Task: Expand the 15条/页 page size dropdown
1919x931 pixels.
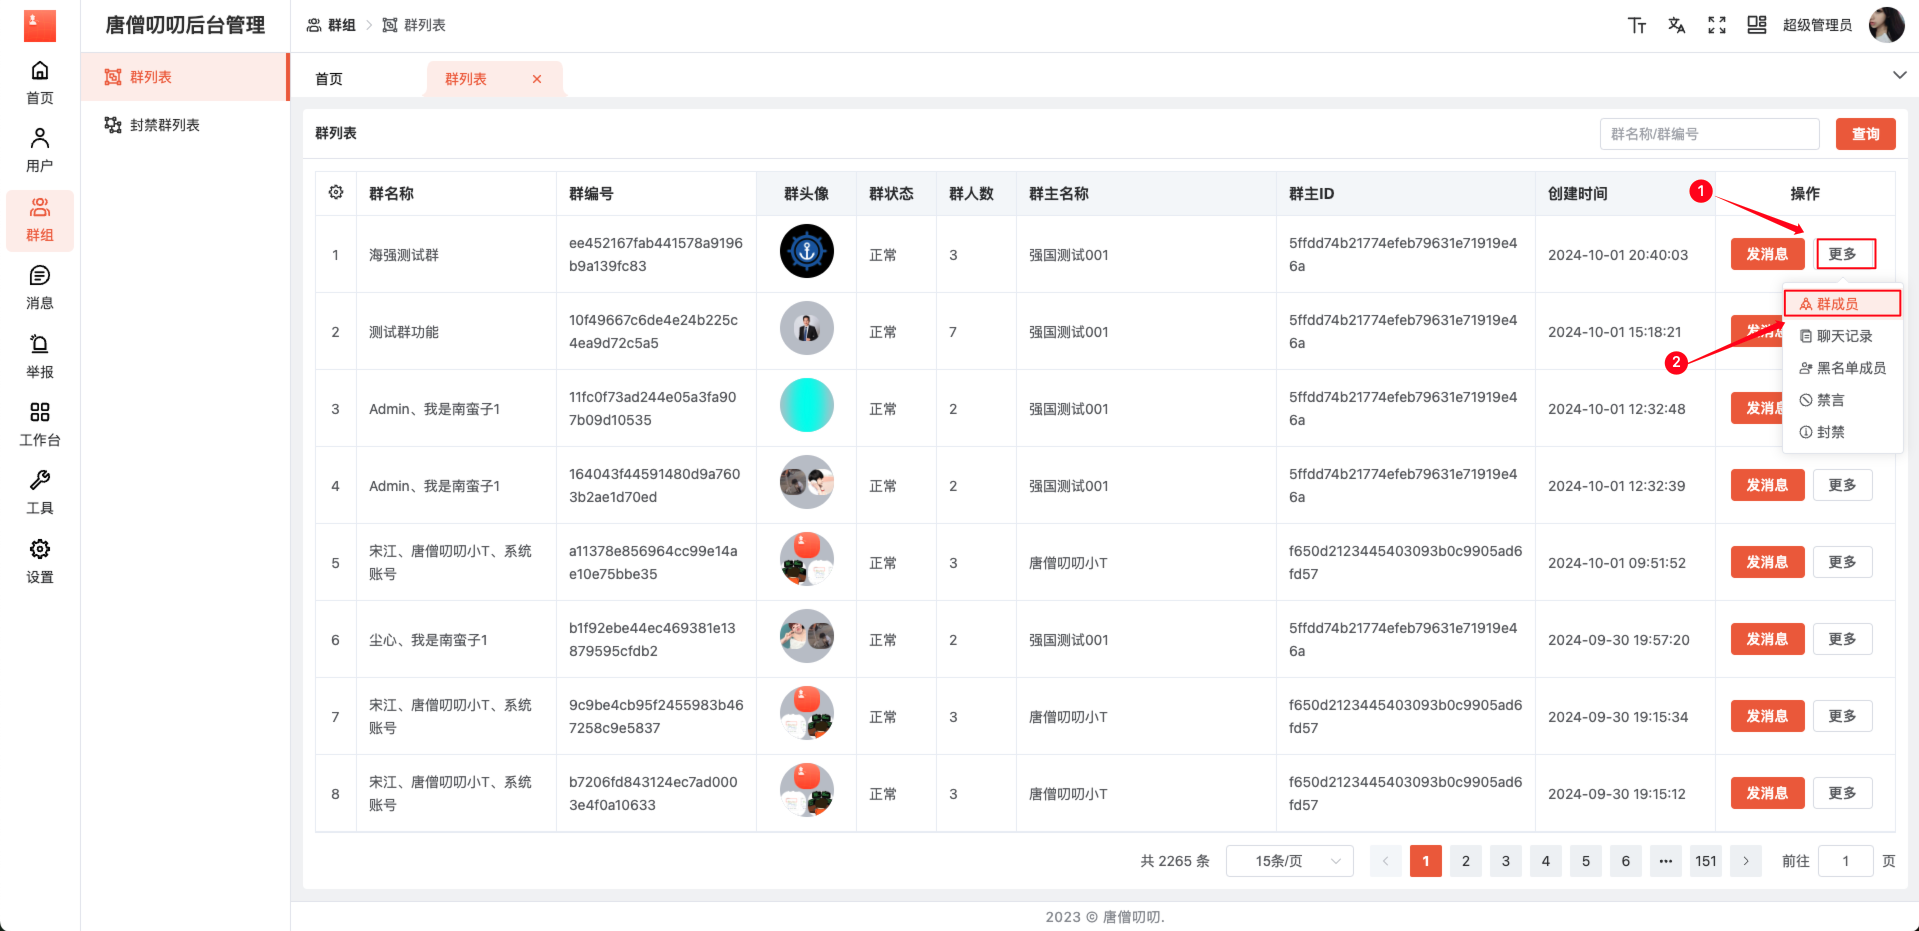Action: click(1289, 861)
